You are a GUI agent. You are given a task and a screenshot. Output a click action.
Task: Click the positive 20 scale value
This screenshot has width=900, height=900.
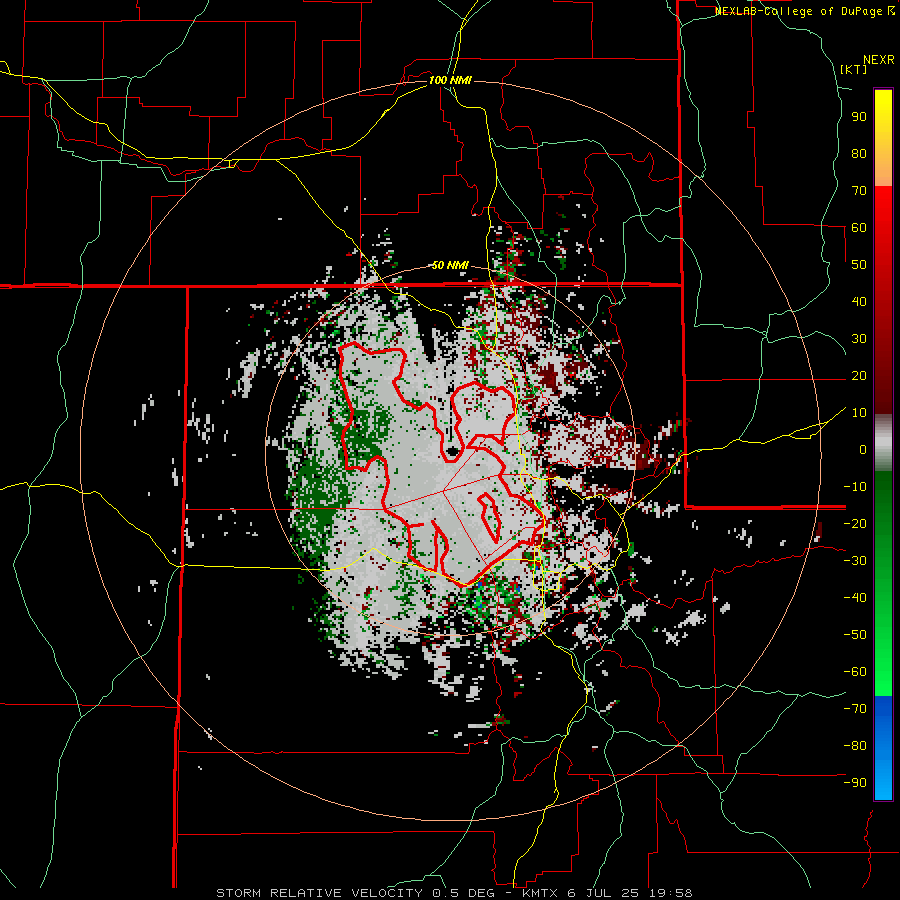coord(859,376)
